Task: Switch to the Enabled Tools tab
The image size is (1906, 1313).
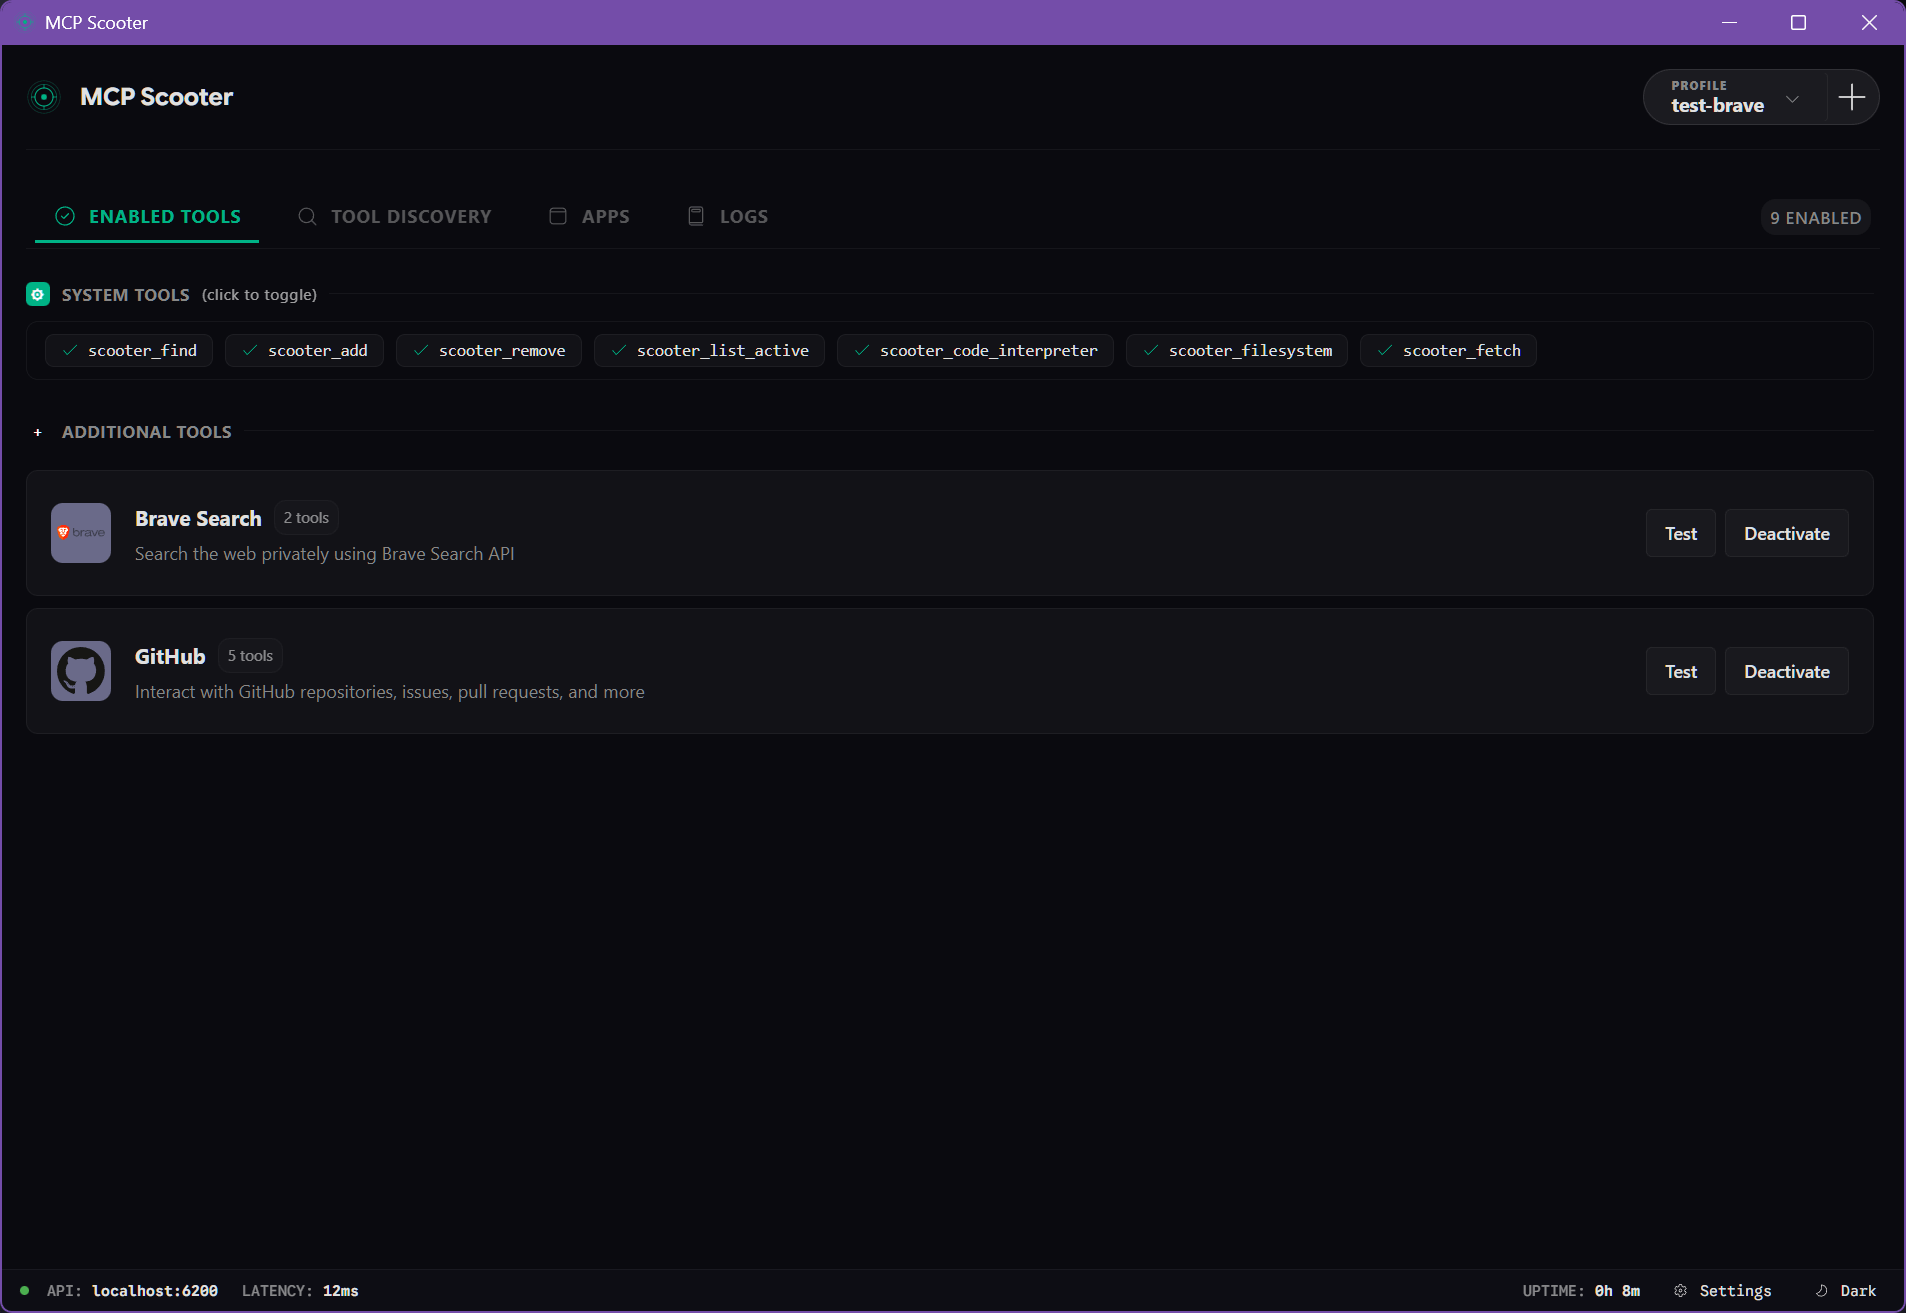Action: pyautogui.click(x=147, y=216)
